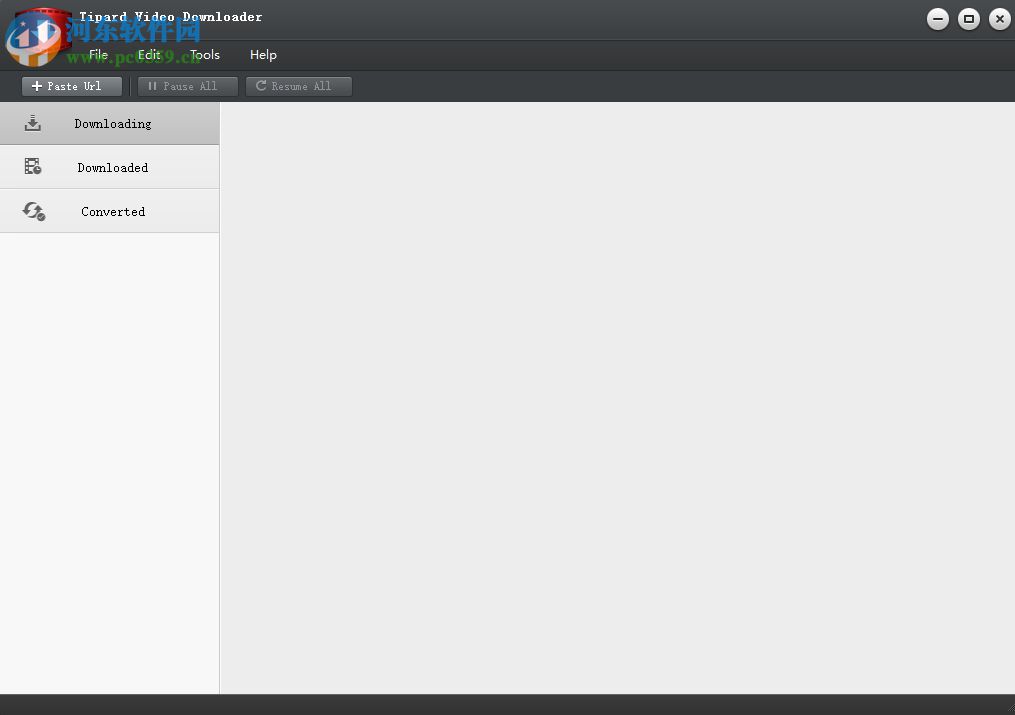The width and height of the screenshot is (1015, 715).
Task: Click the maximize window control
Action: (x=968, y=18)
